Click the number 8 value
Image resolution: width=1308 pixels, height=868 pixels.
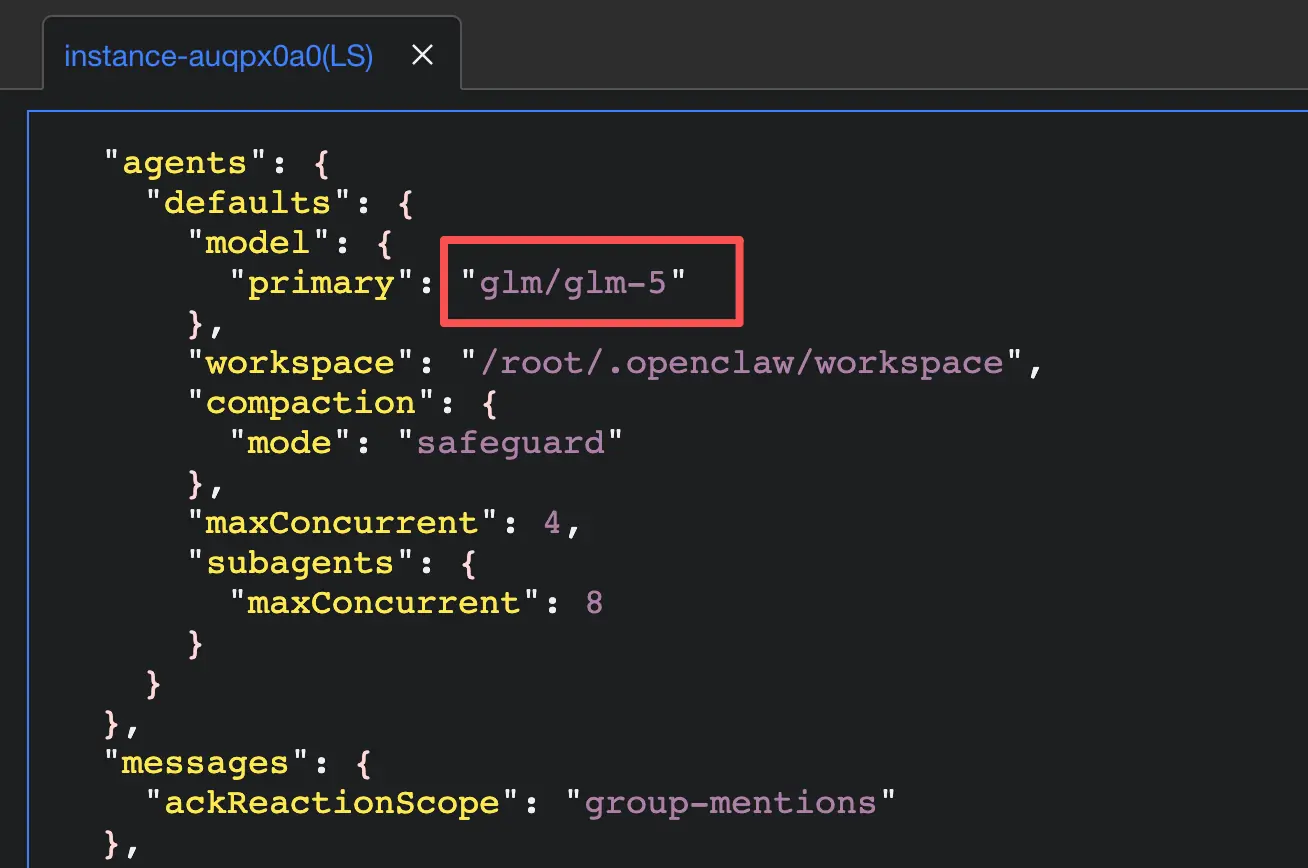[x=594, y=603]
